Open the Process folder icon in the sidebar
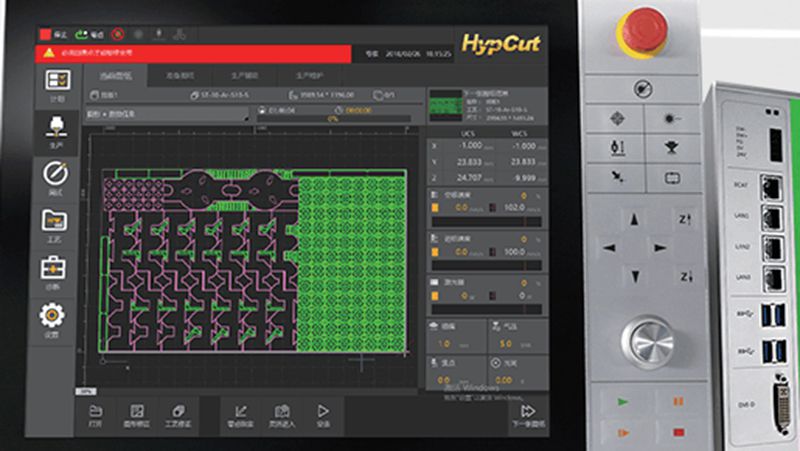800x451 pixels. pos(57,224)
